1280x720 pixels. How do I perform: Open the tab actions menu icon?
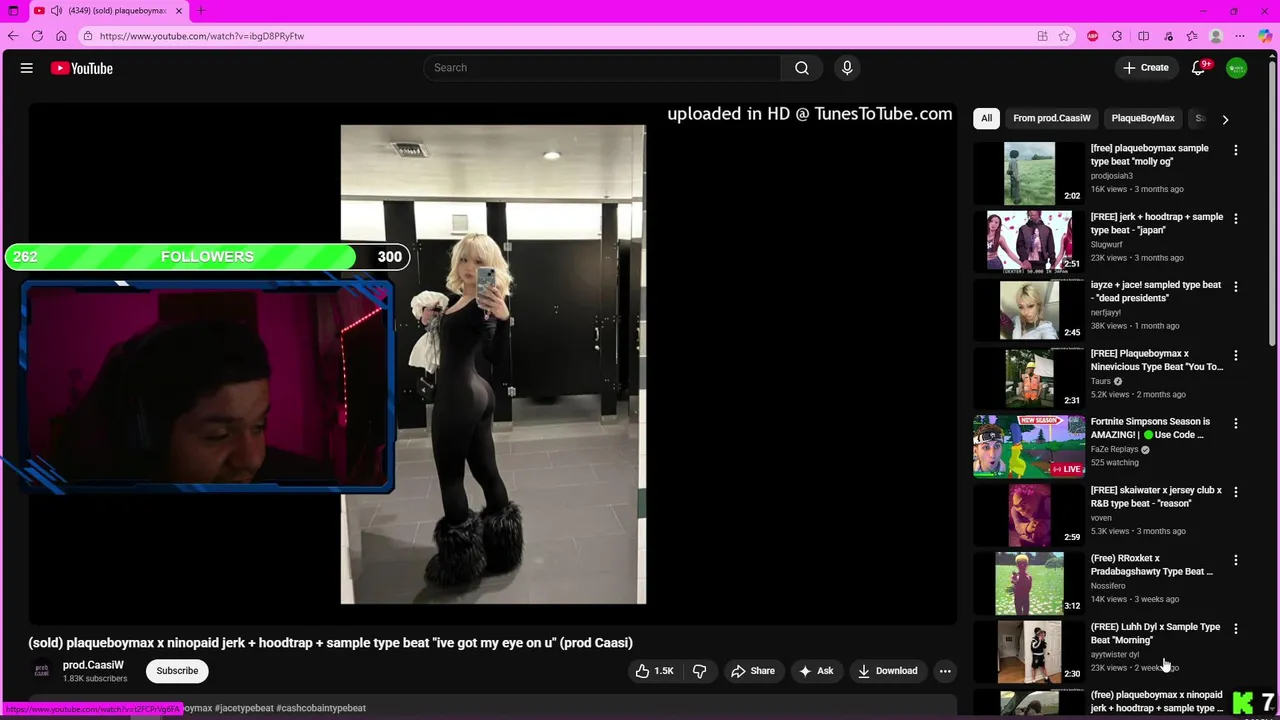[13, 11]
